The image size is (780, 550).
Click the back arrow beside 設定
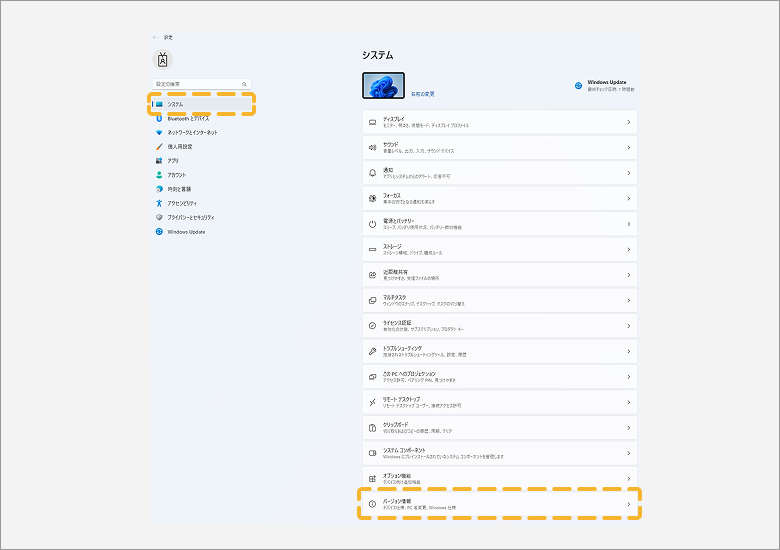tap(155, 37)
